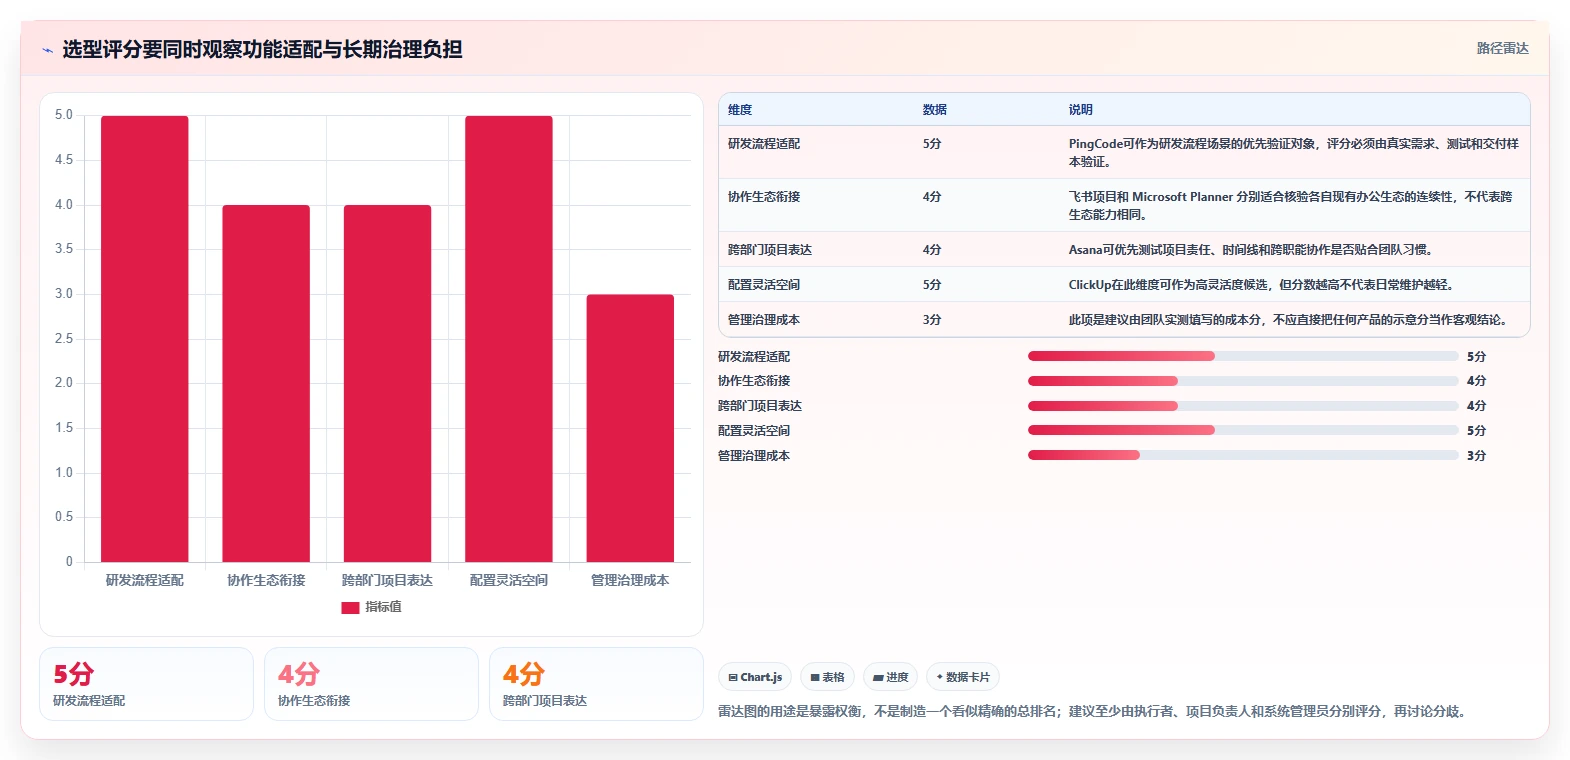This screenshot has height=760, width=1570.
Task: Click the 研发流程适配 progress bar
Action: pos(1243,356)
